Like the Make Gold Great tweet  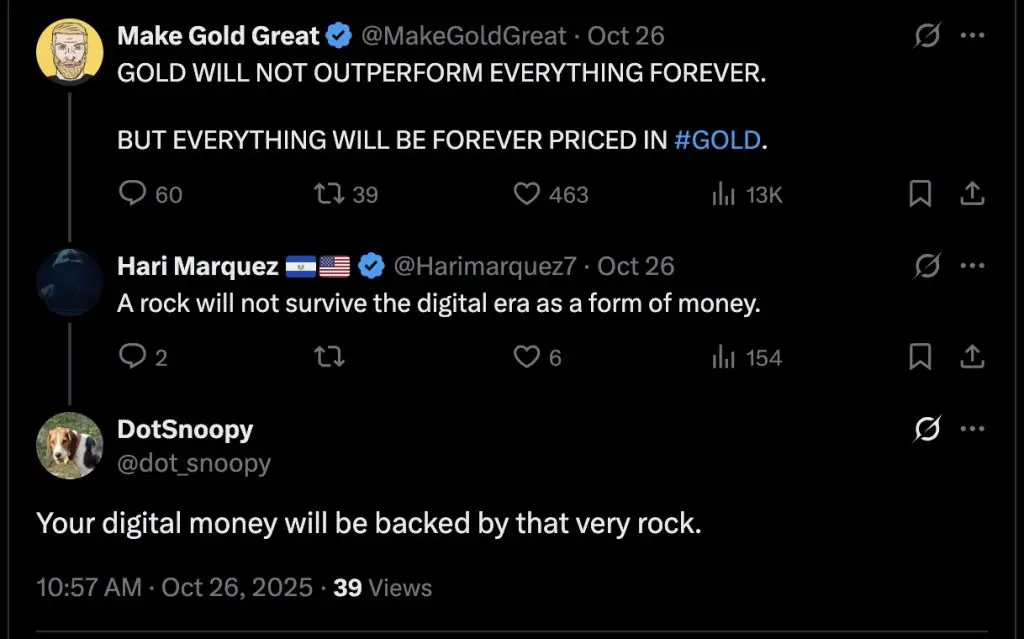(527, 194)
